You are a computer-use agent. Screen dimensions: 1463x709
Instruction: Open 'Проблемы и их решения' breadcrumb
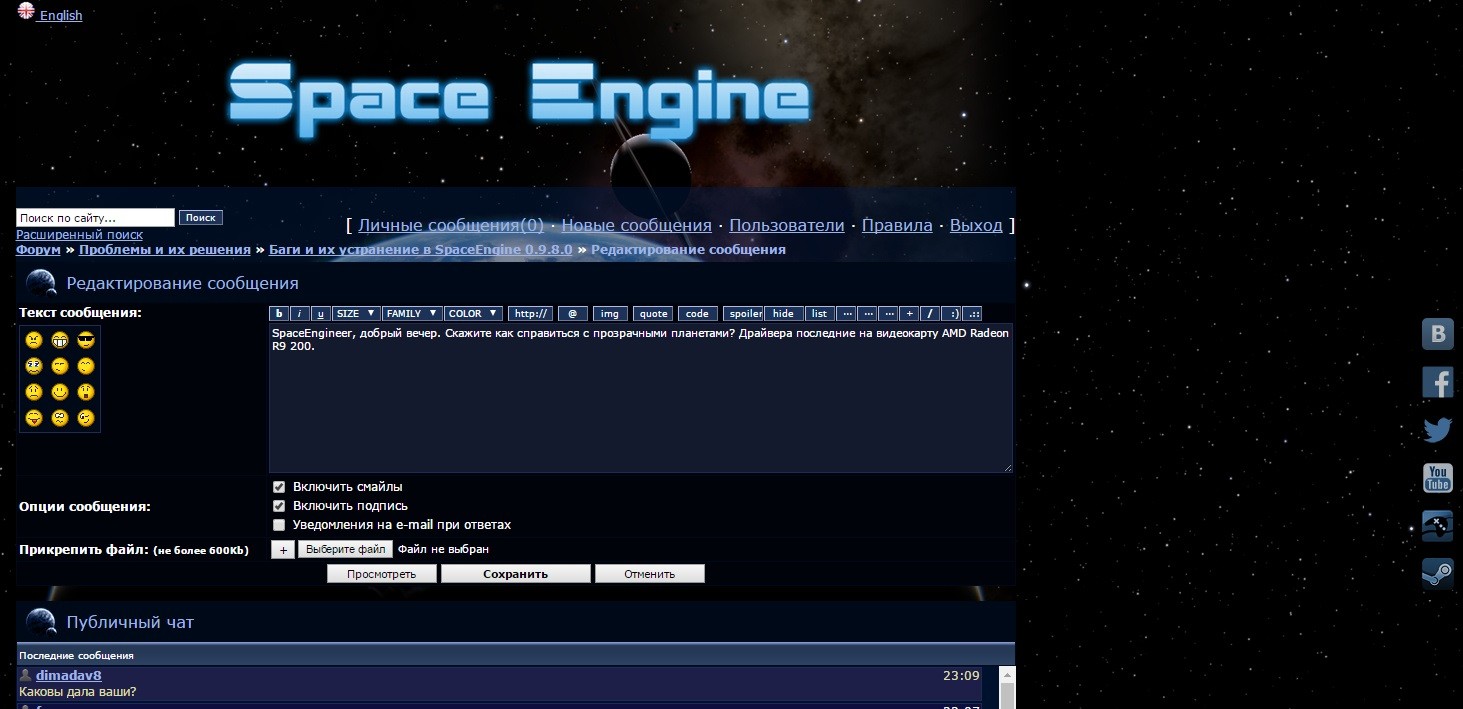click(x=165, y=249)
